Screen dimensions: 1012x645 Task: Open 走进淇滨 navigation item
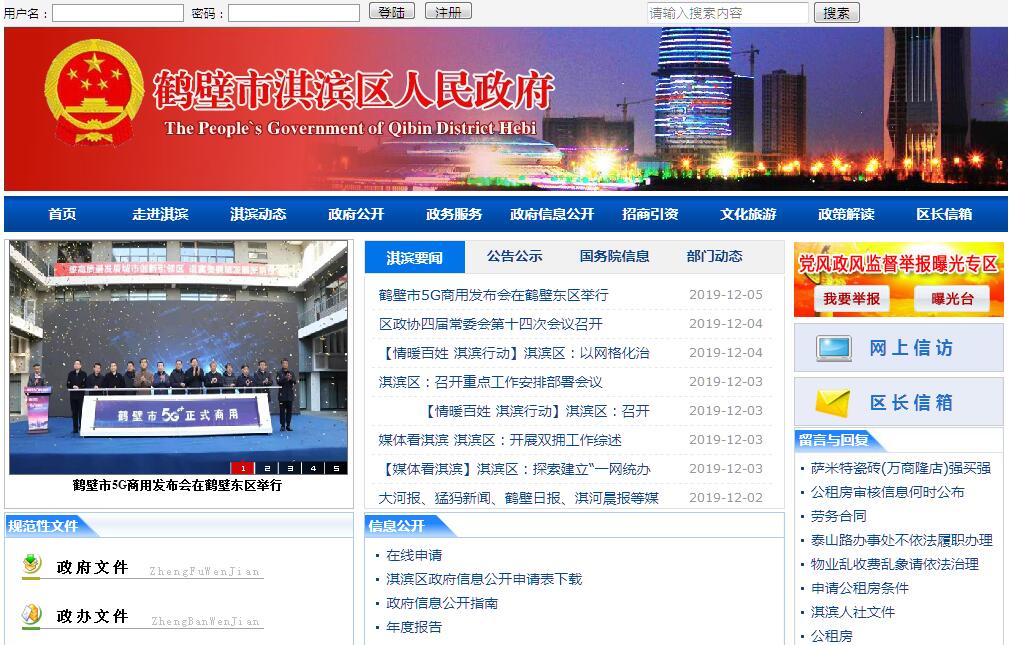(x=160, y=214)
